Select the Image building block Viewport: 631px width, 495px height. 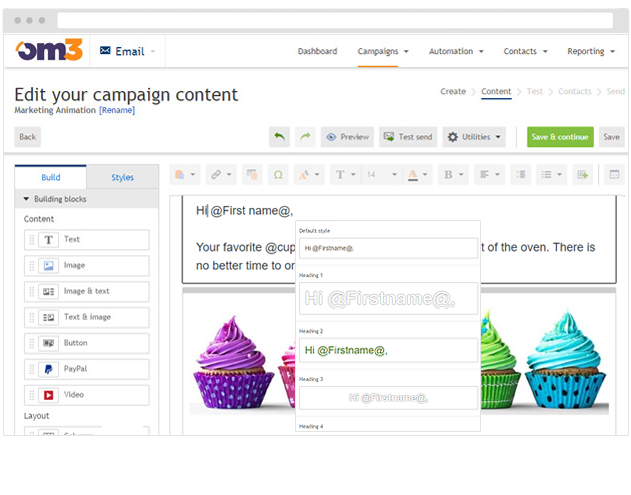coord(87,265)
